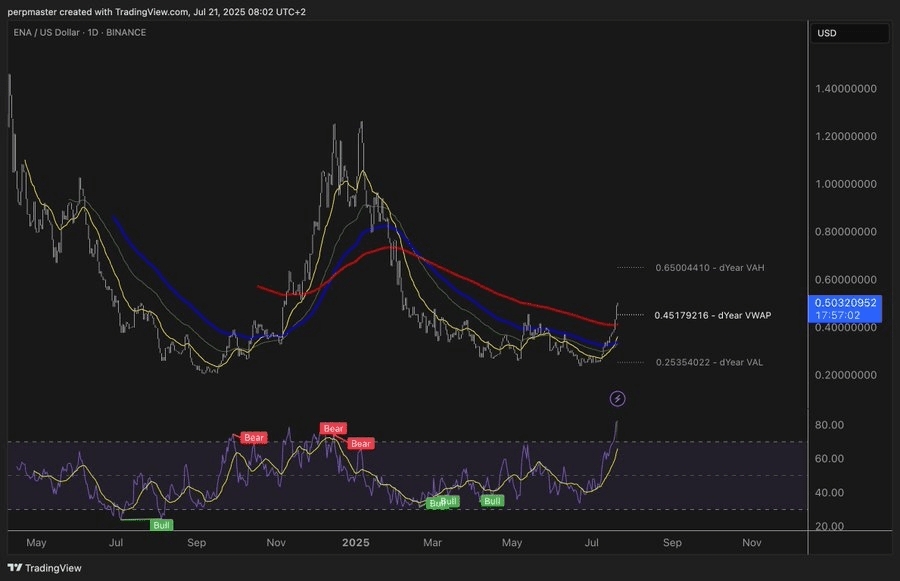
Task: Click the dYear VAL level label
Action: pyautogui.click(x=708, y=362)
